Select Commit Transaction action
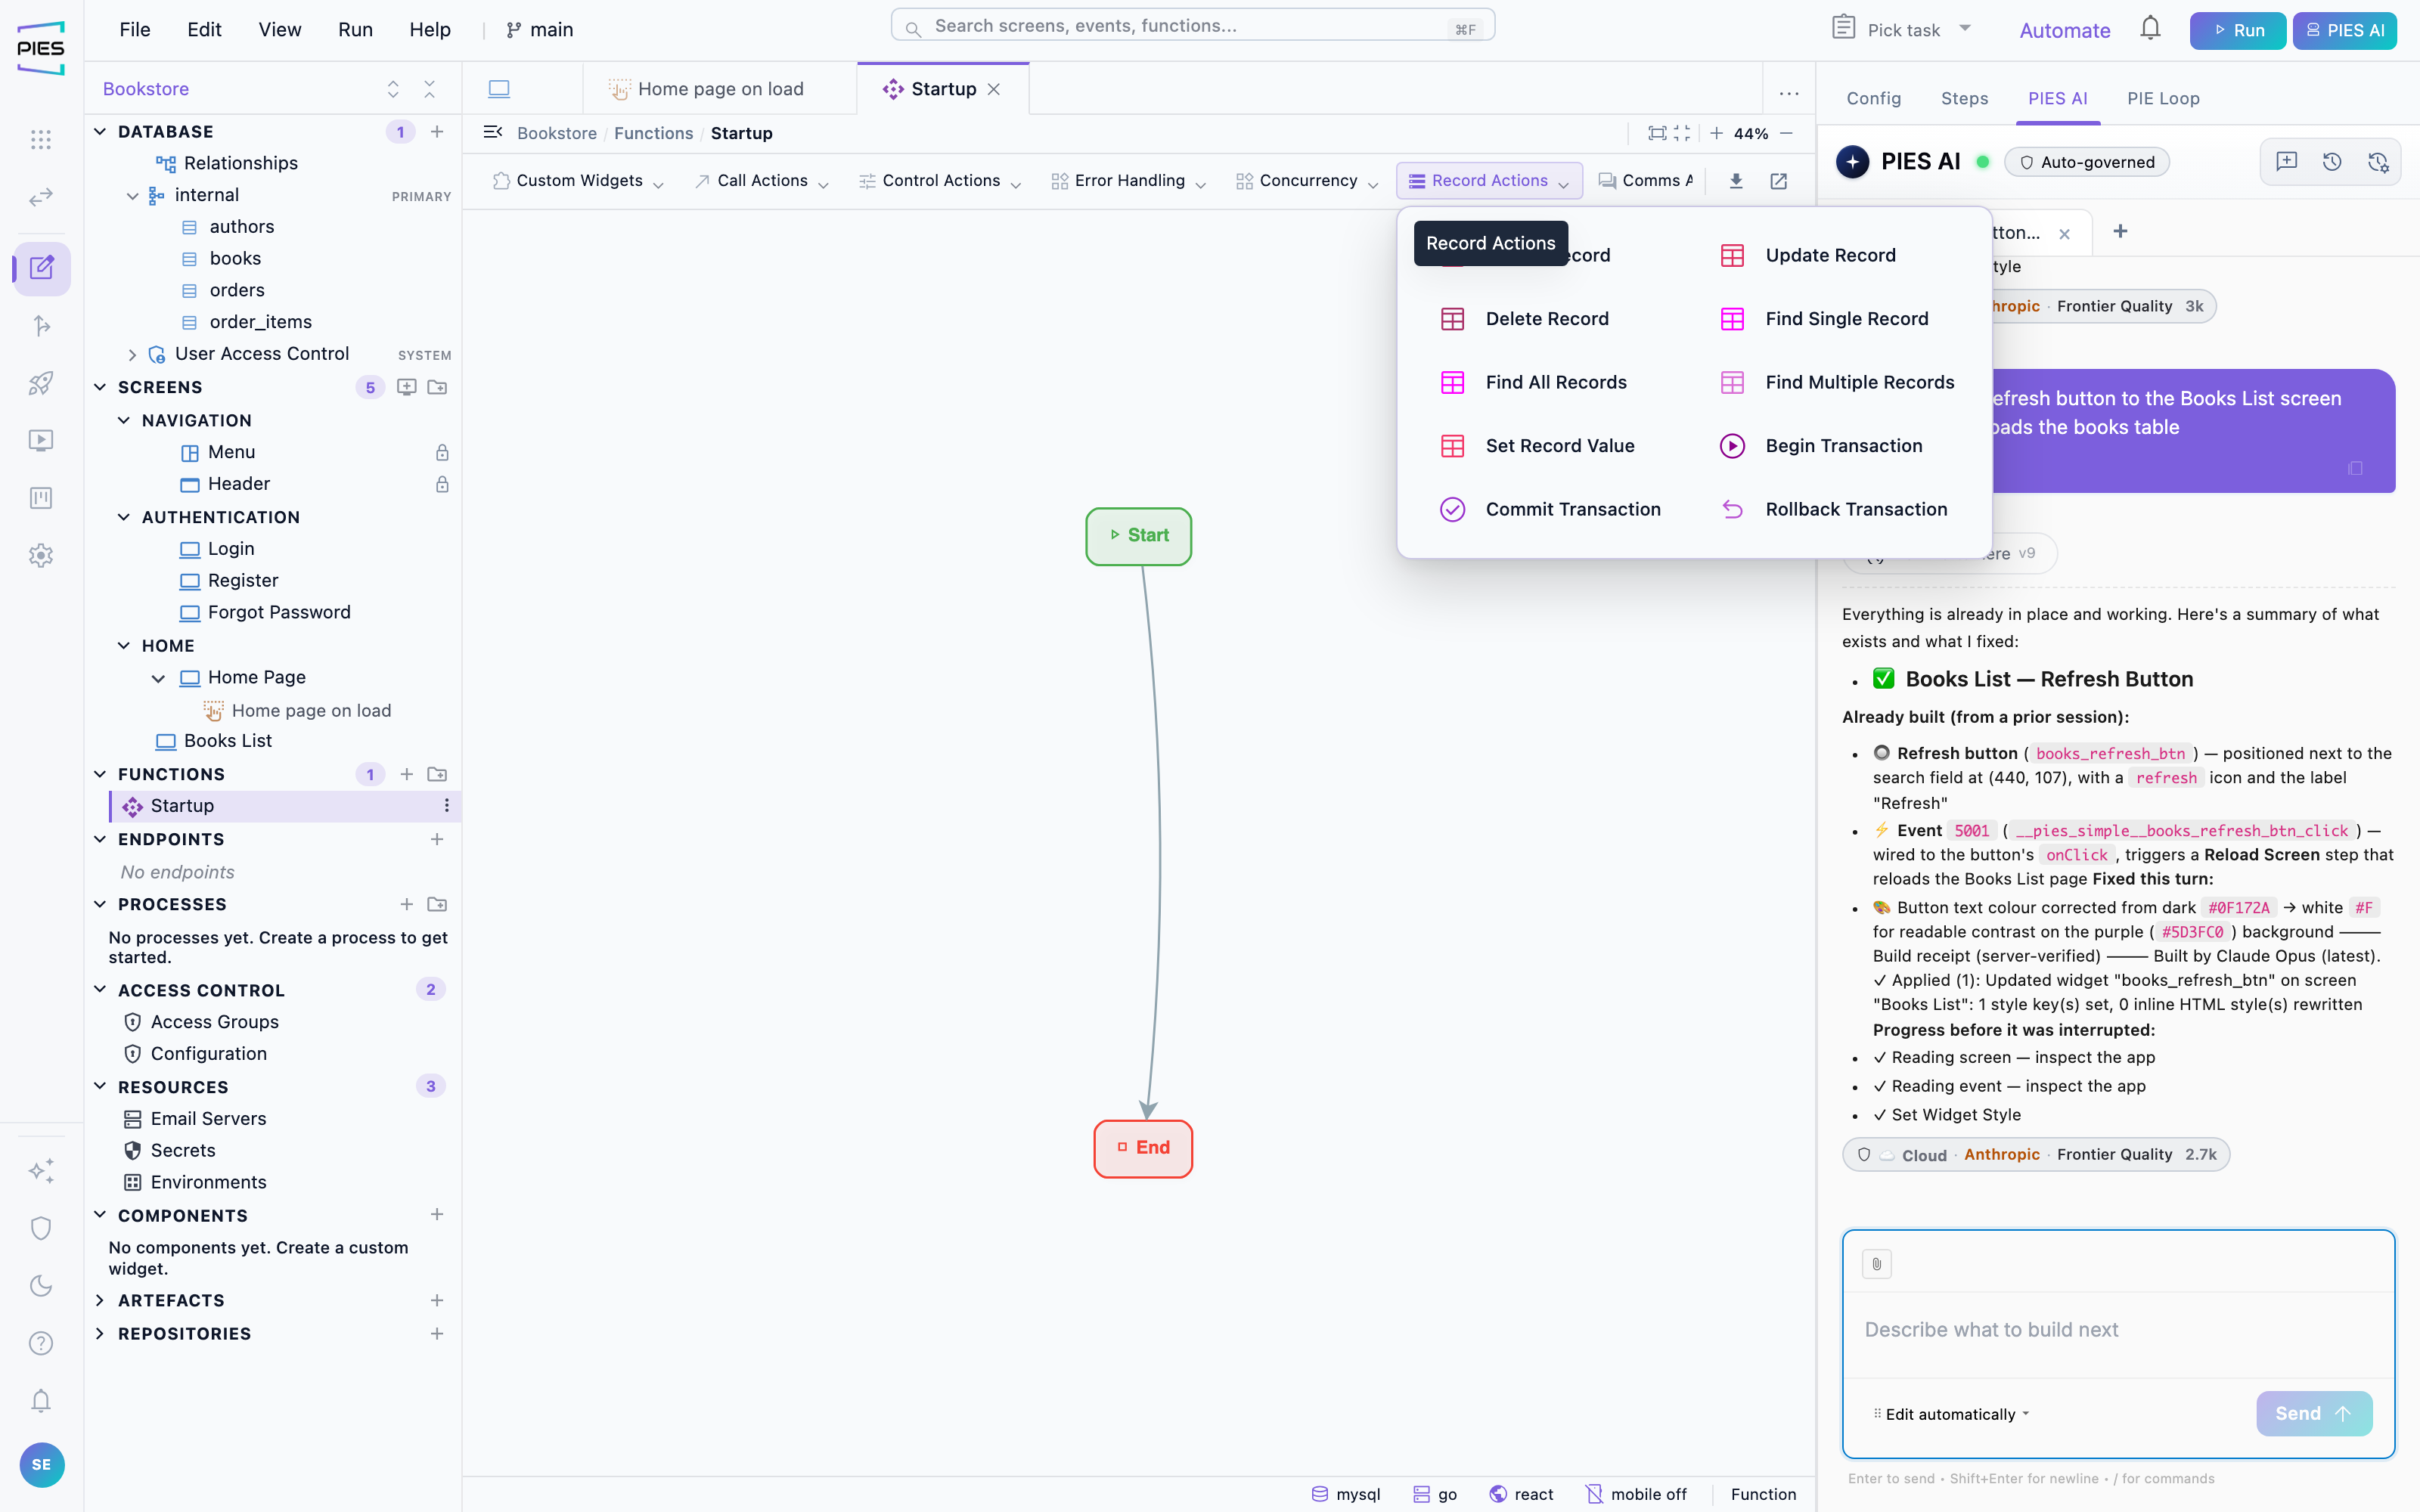The height and width of the screenshot is (1512, 2420). click(1572, 509)
